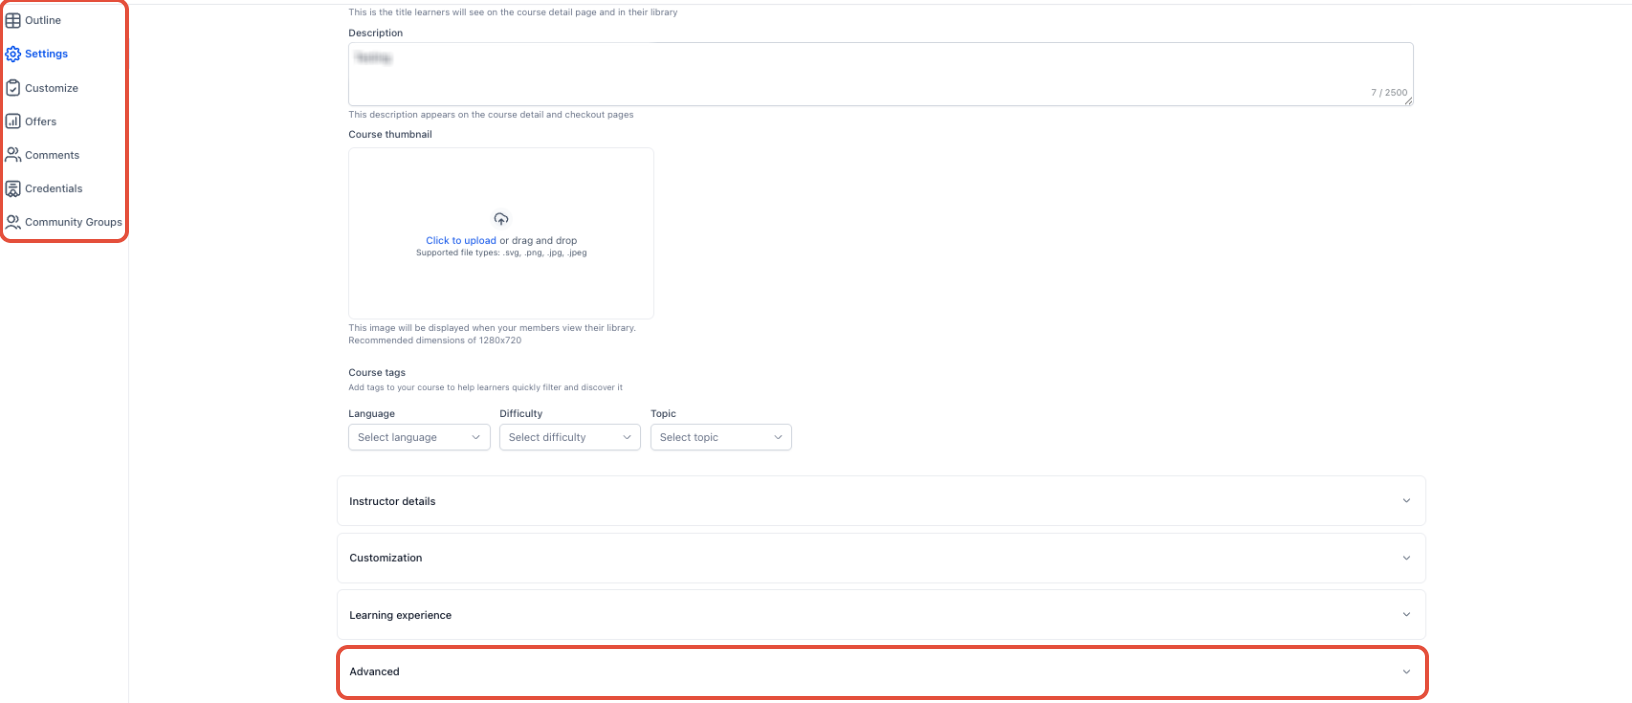Click 'Supported file types' hint text
Image resolution: width=1632 pixels, height=703 pixels.
pyautogui.click(x=501, y=253)
